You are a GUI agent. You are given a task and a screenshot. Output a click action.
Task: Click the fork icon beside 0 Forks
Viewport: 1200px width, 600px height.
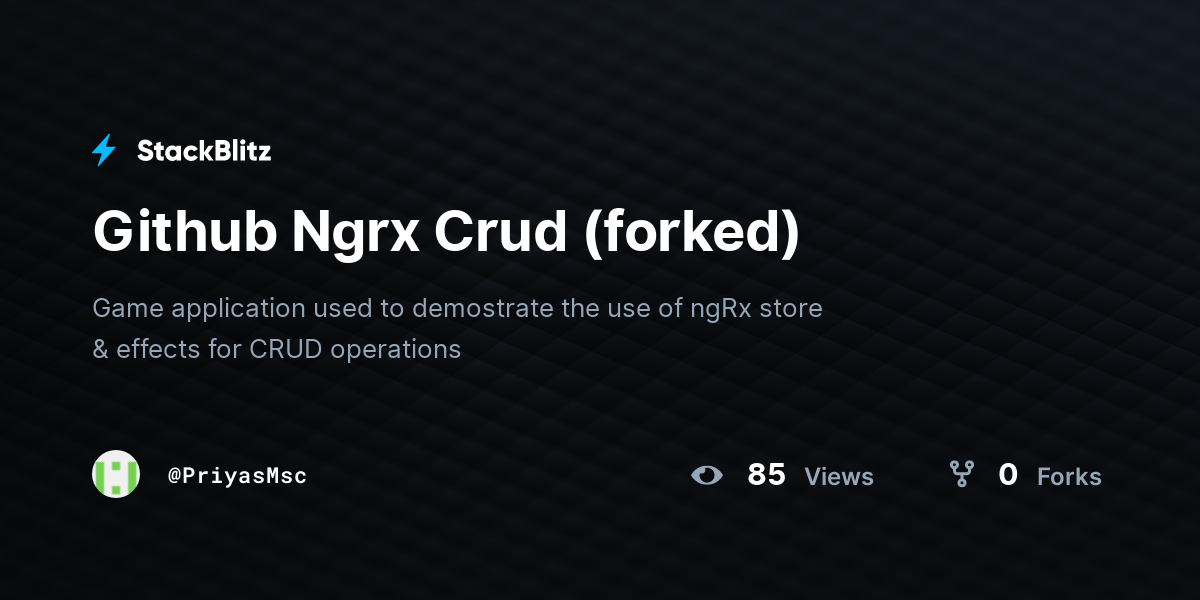[962, 474]
